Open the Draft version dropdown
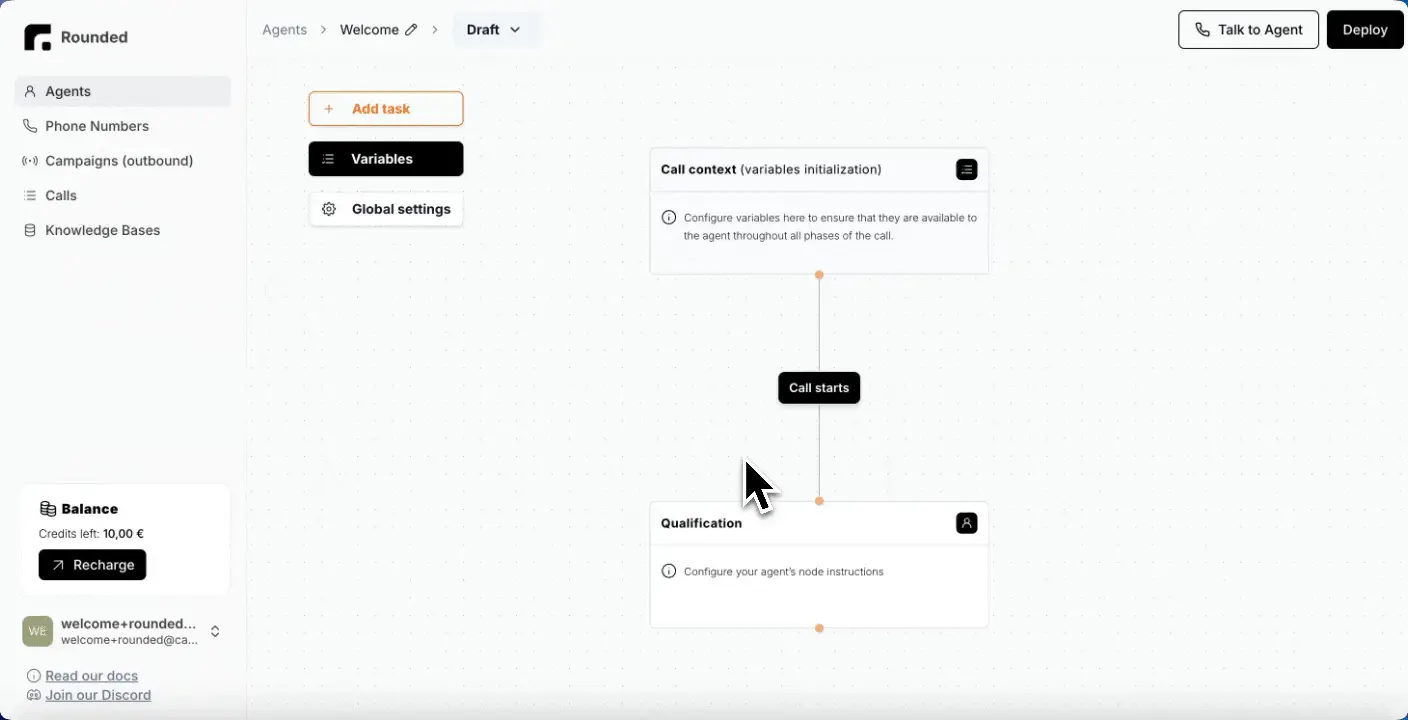The height and width of the screenshot is (720, 1408). [x=494, y=30]
